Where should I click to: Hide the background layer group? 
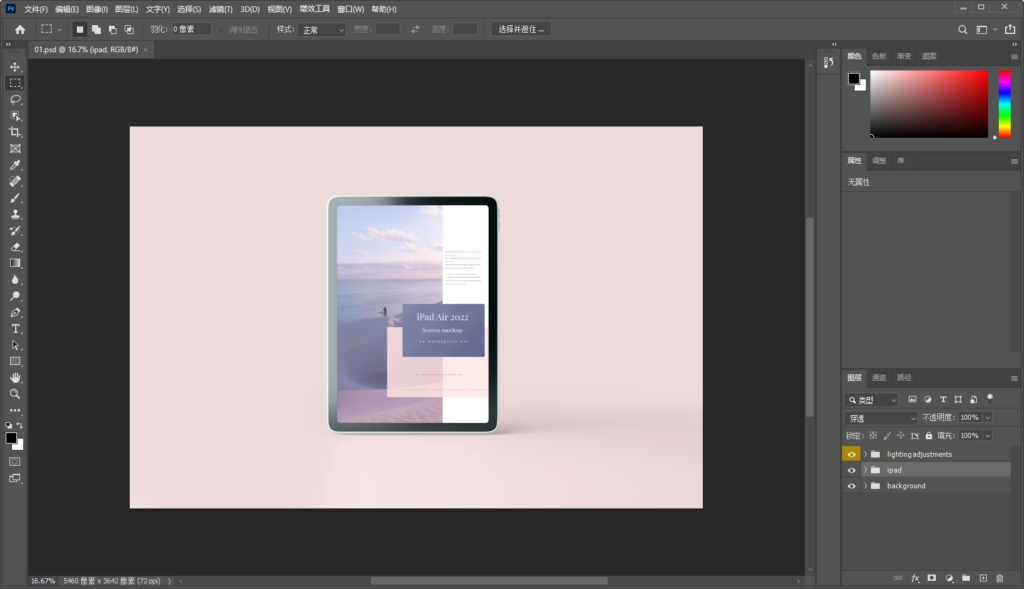point(851,486)
